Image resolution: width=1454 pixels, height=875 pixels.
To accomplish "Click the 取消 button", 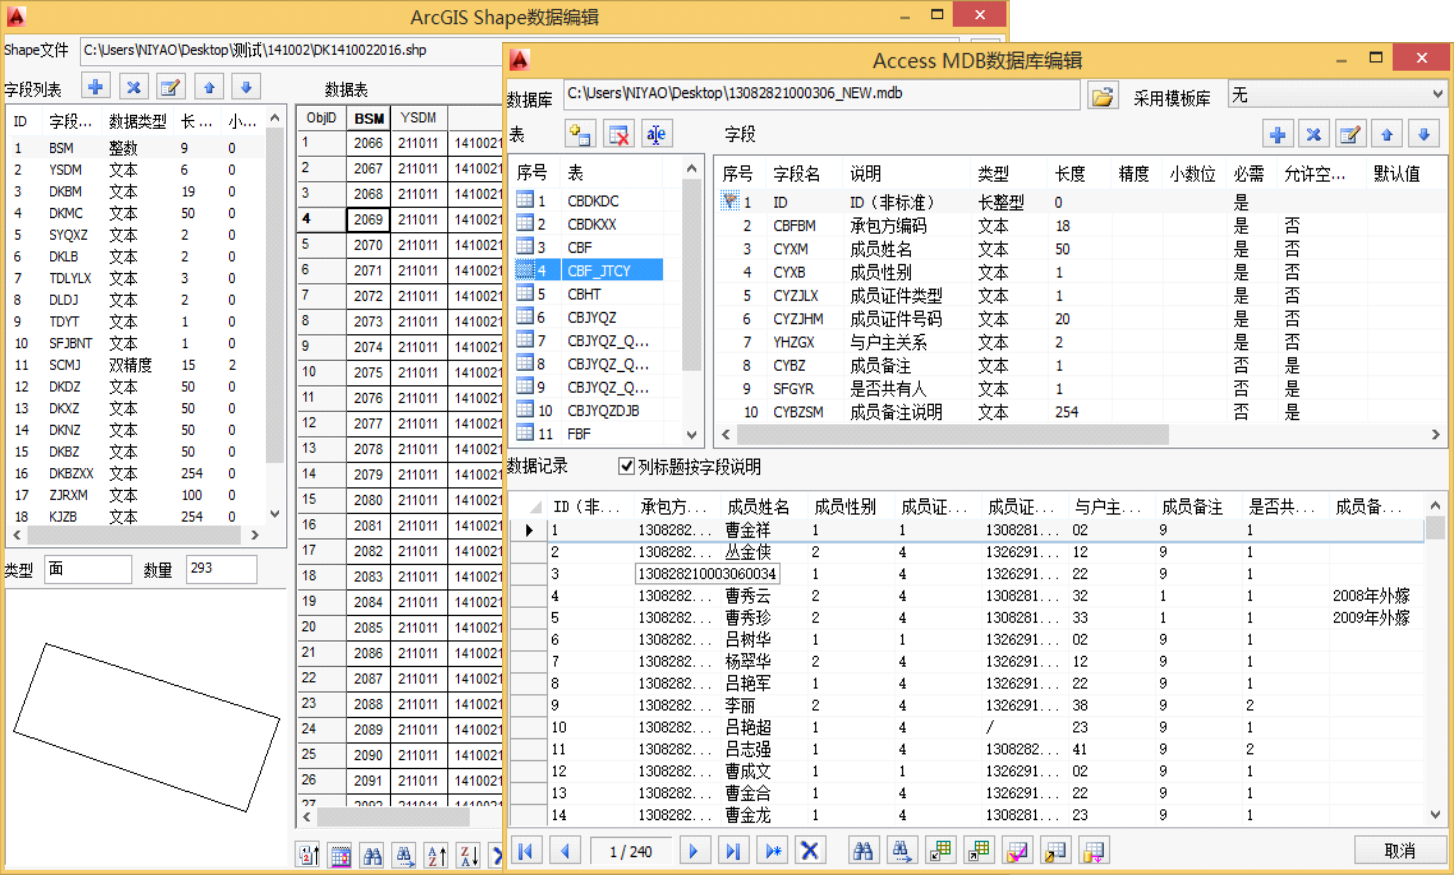I will [1400, 850].
